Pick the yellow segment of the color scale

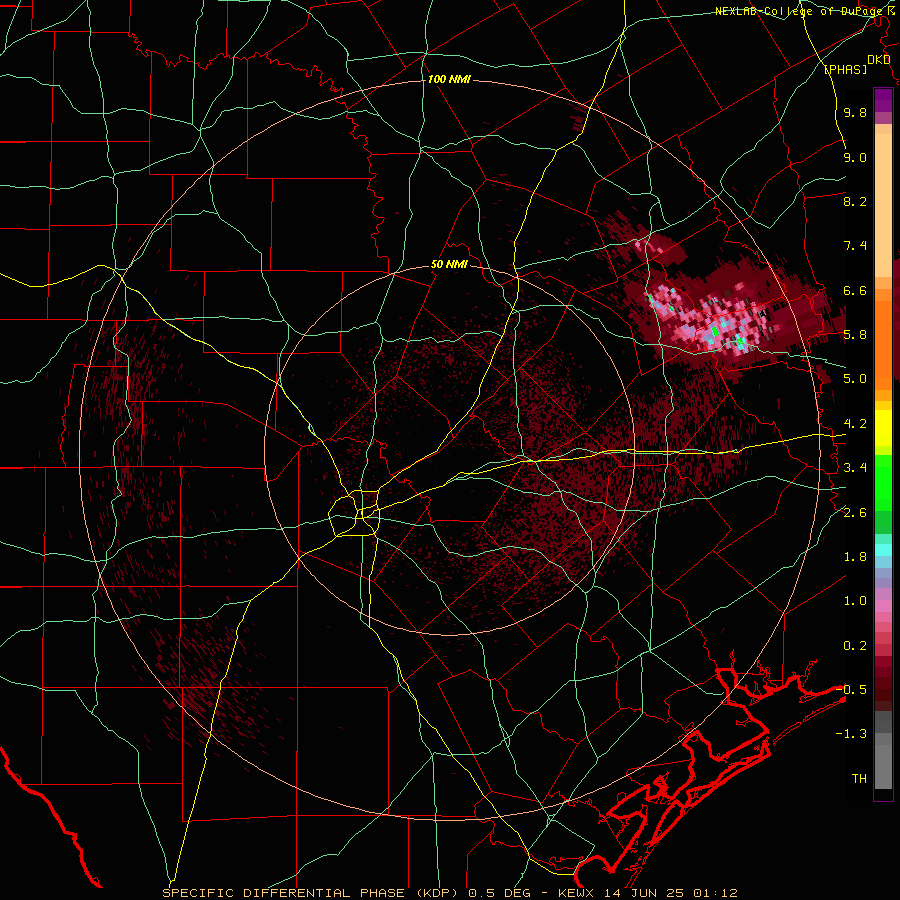coord(883,428)
